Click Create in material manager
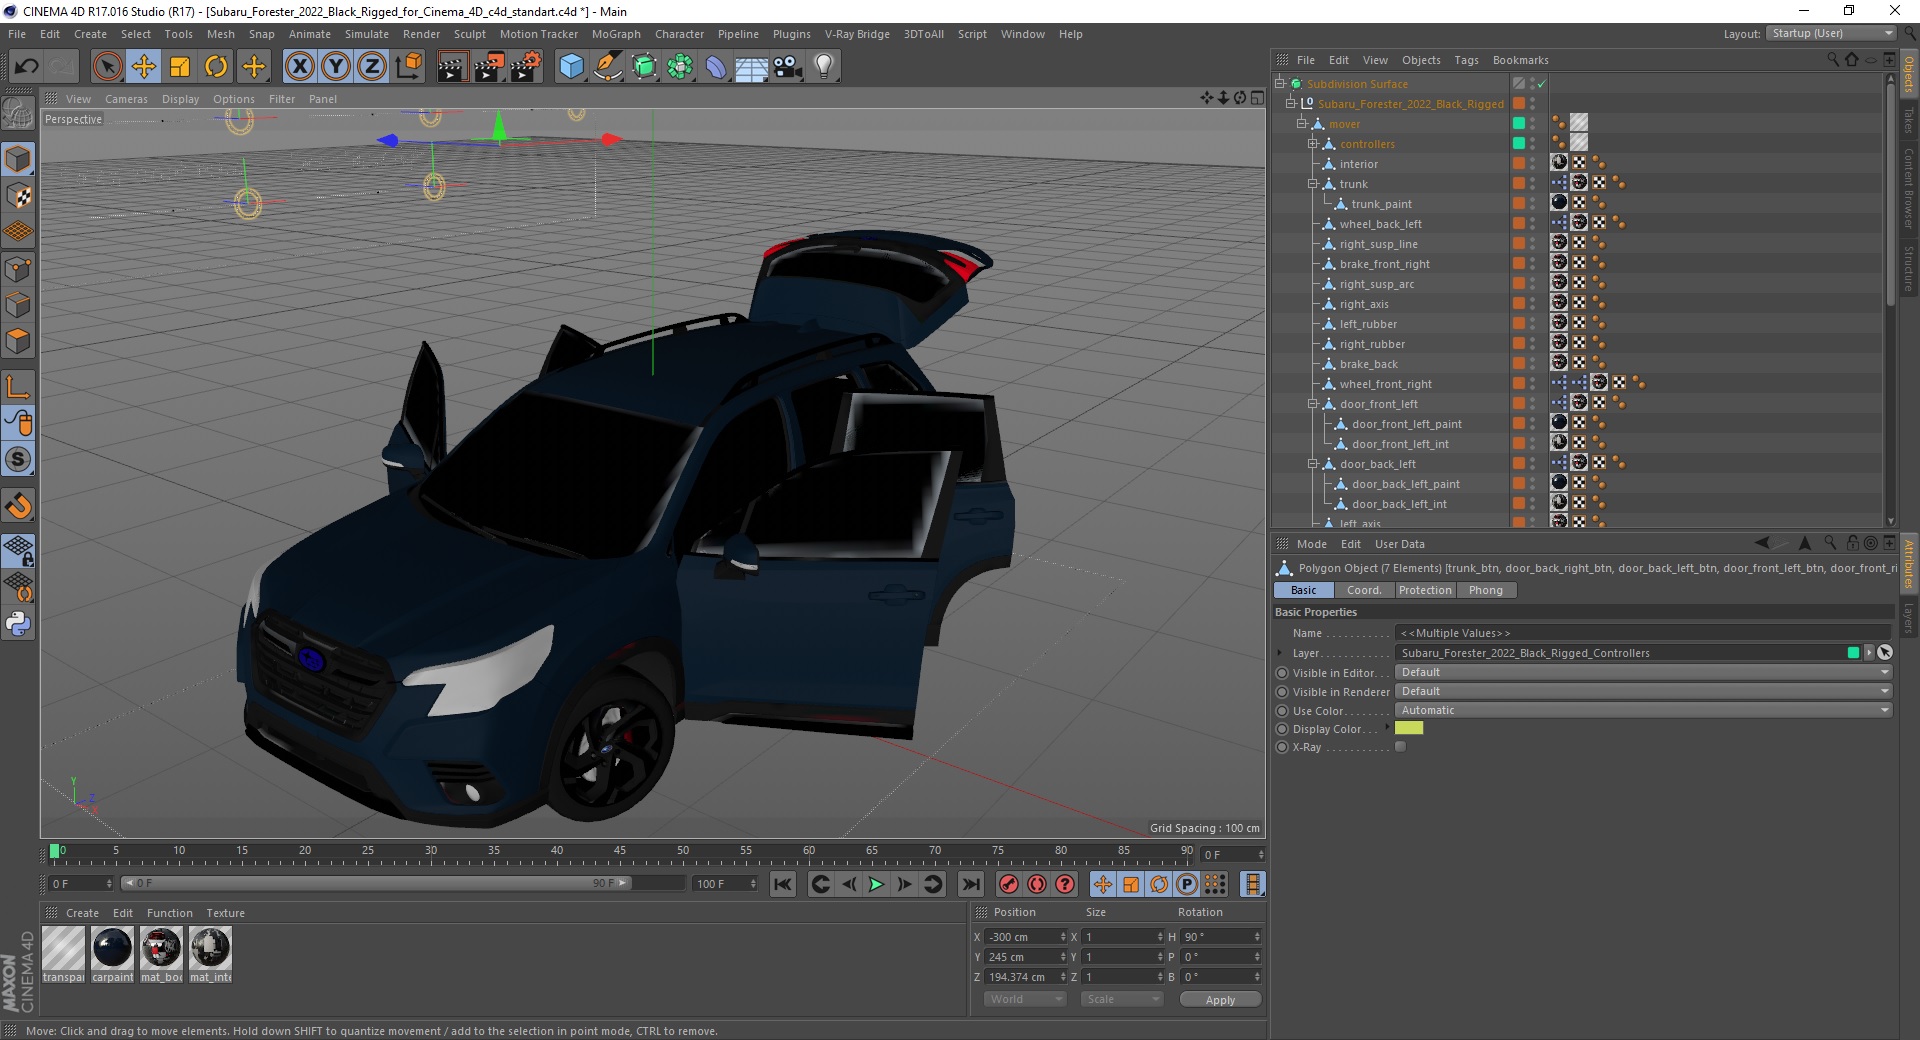 [82, 913]
